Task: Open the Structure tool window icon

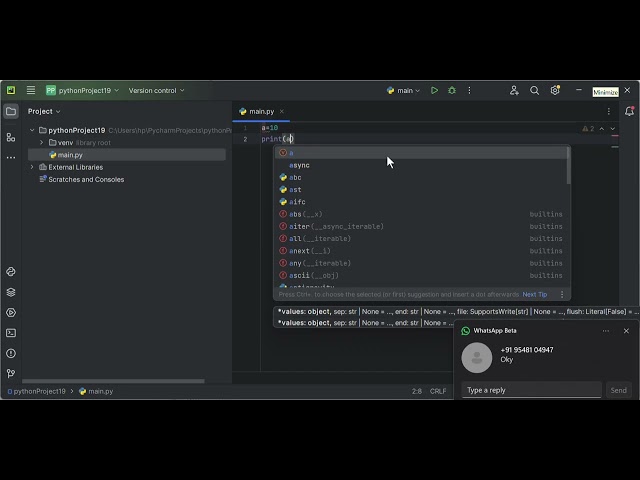Action: point(11,137)
